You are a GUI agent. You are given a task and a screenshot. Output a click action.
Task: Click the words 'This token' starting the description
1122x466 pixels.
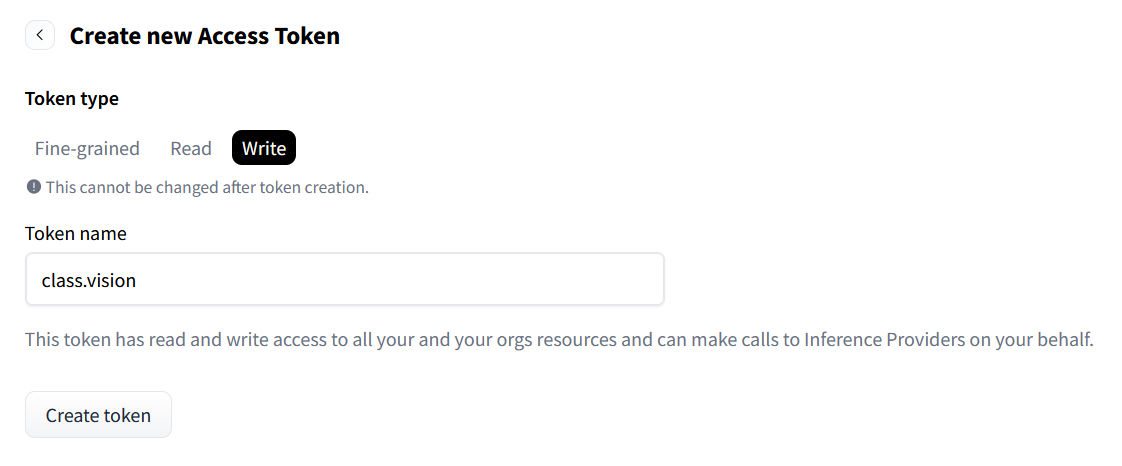pos(63,339)
